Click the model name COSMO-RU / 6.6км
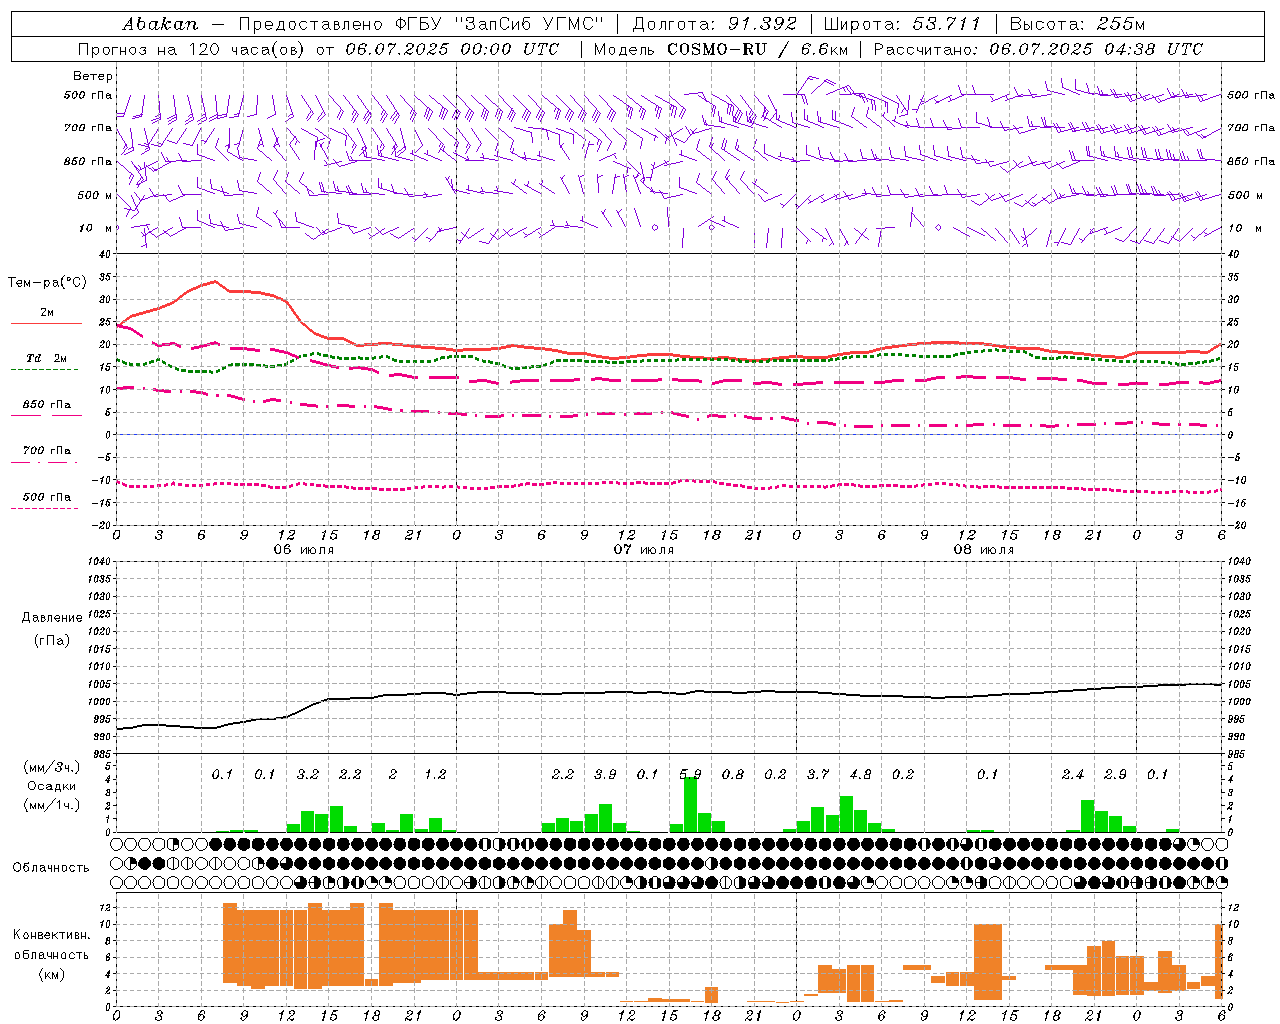This screenshot has width=1280, height=1024. point(758,49)
